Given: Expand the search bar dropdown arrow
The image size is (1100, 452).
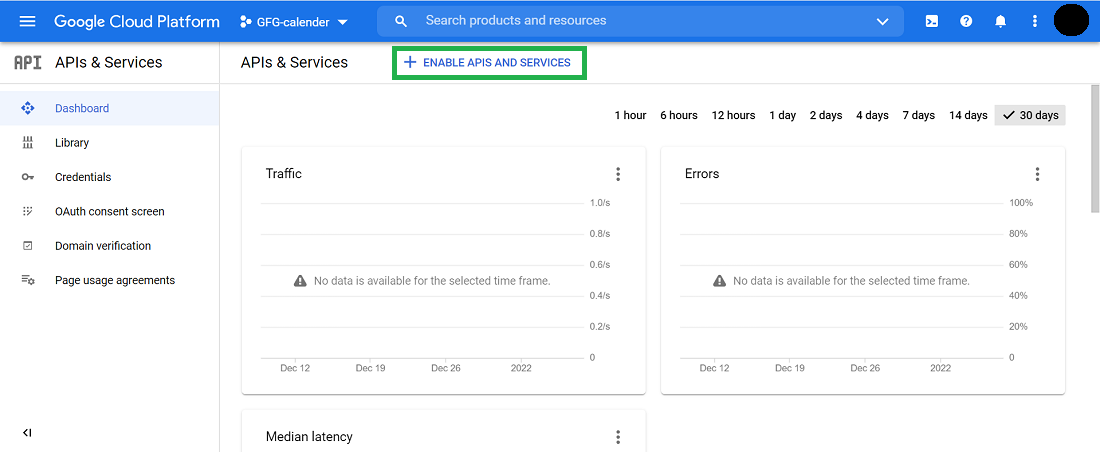Looking at the screenshot, I should (x=882, y=21).
